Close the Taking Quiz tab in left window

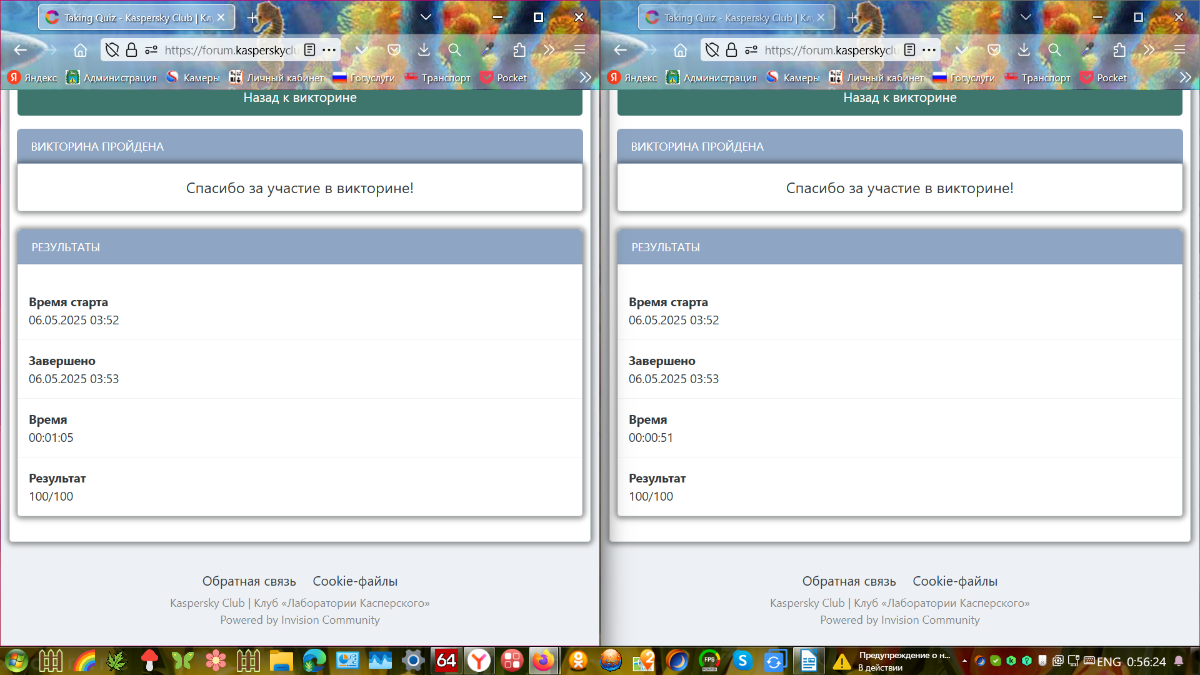click(221, 17)
